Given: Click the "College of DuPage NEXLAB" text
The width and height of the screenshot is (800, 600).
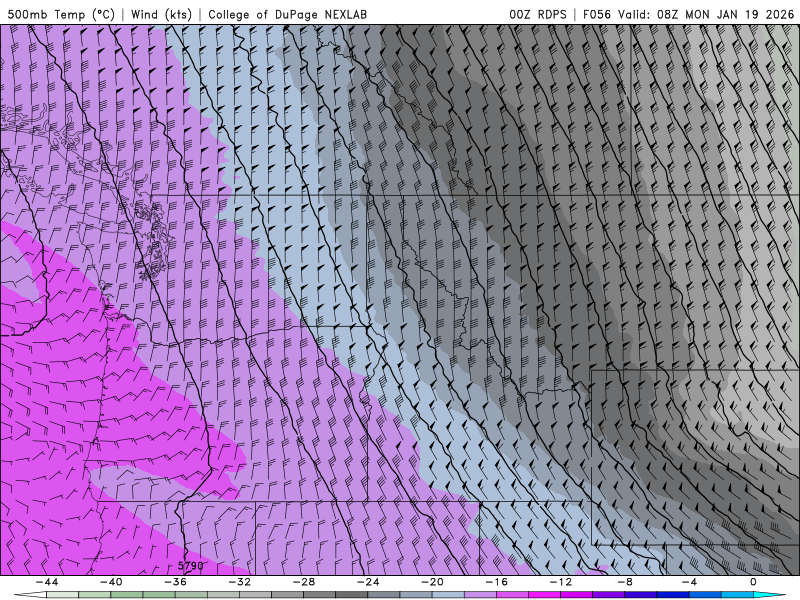Looking at the screenshot, I should pyautogui.click(x=287, y=14).
